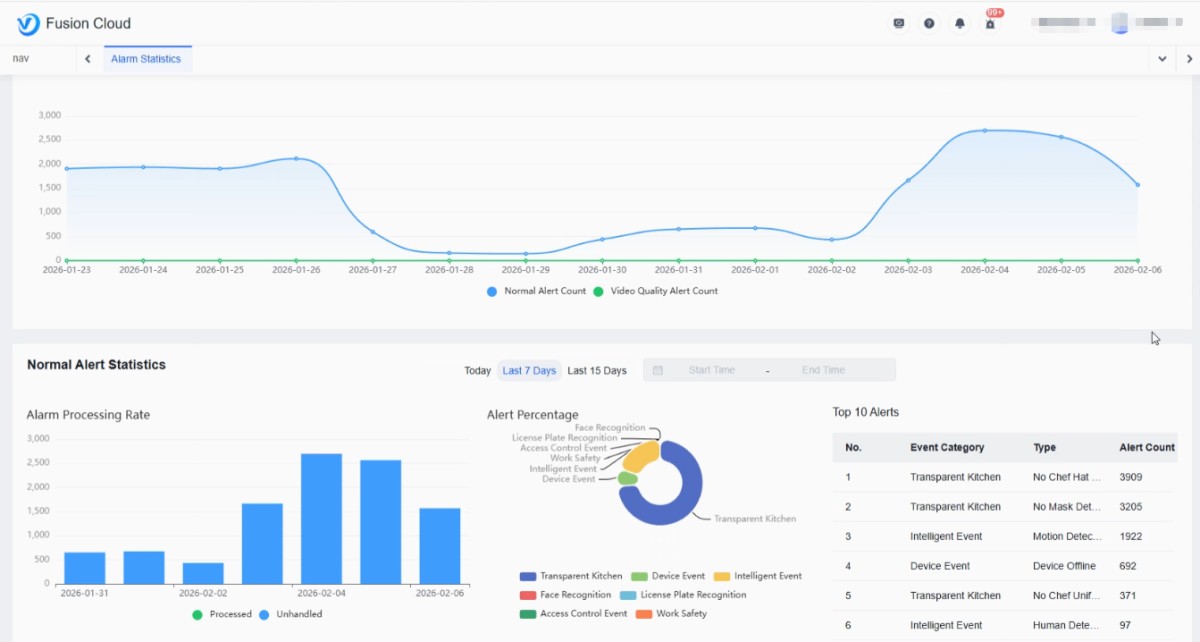Select the Today filter
Image resolution: width=1200 pixels, height=642 pixels.
(478, 370)
